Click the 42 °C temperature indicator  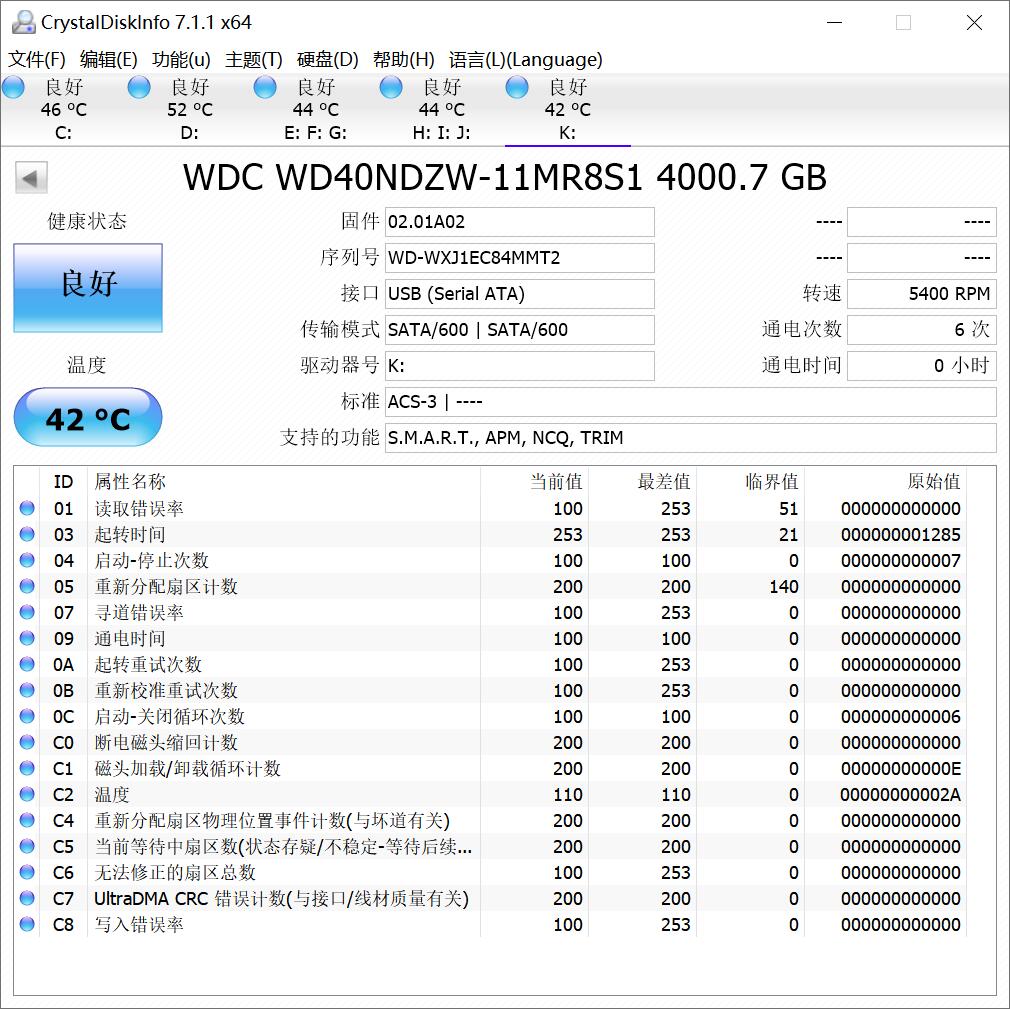tap(87, 419)
